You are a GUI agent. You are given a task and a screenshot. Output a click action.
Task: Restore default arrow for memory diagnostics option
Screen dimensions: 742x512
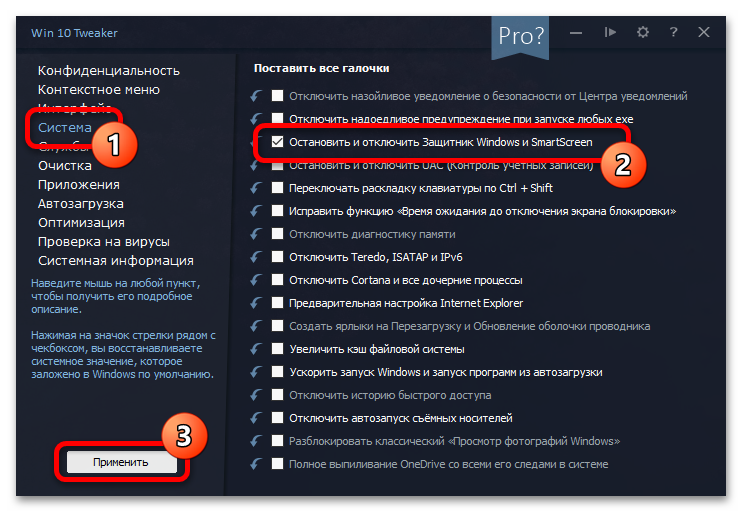[x=256, y=234]
